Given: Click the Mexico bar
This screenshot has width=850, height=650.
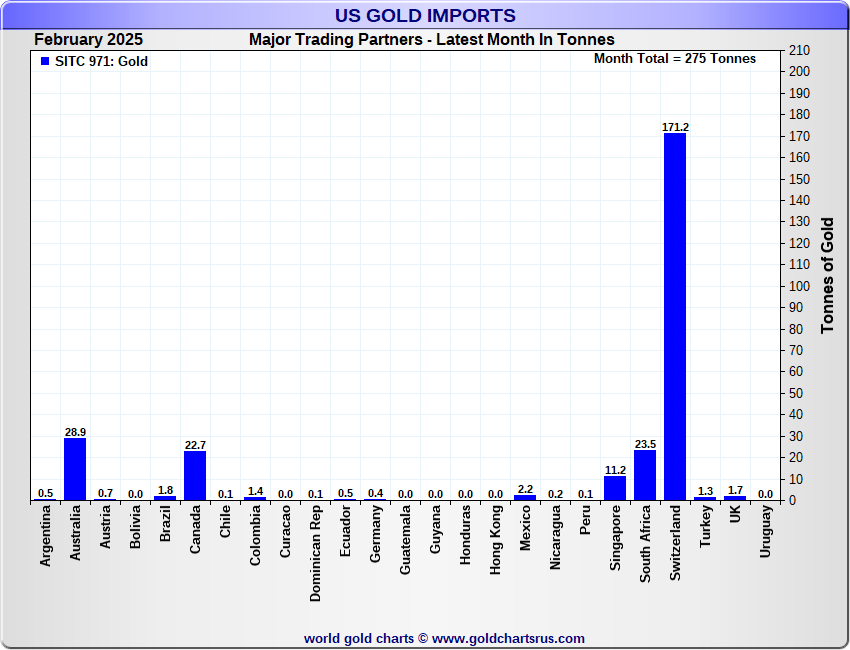Looking at the screenshot, I should [x=525, y=497].
